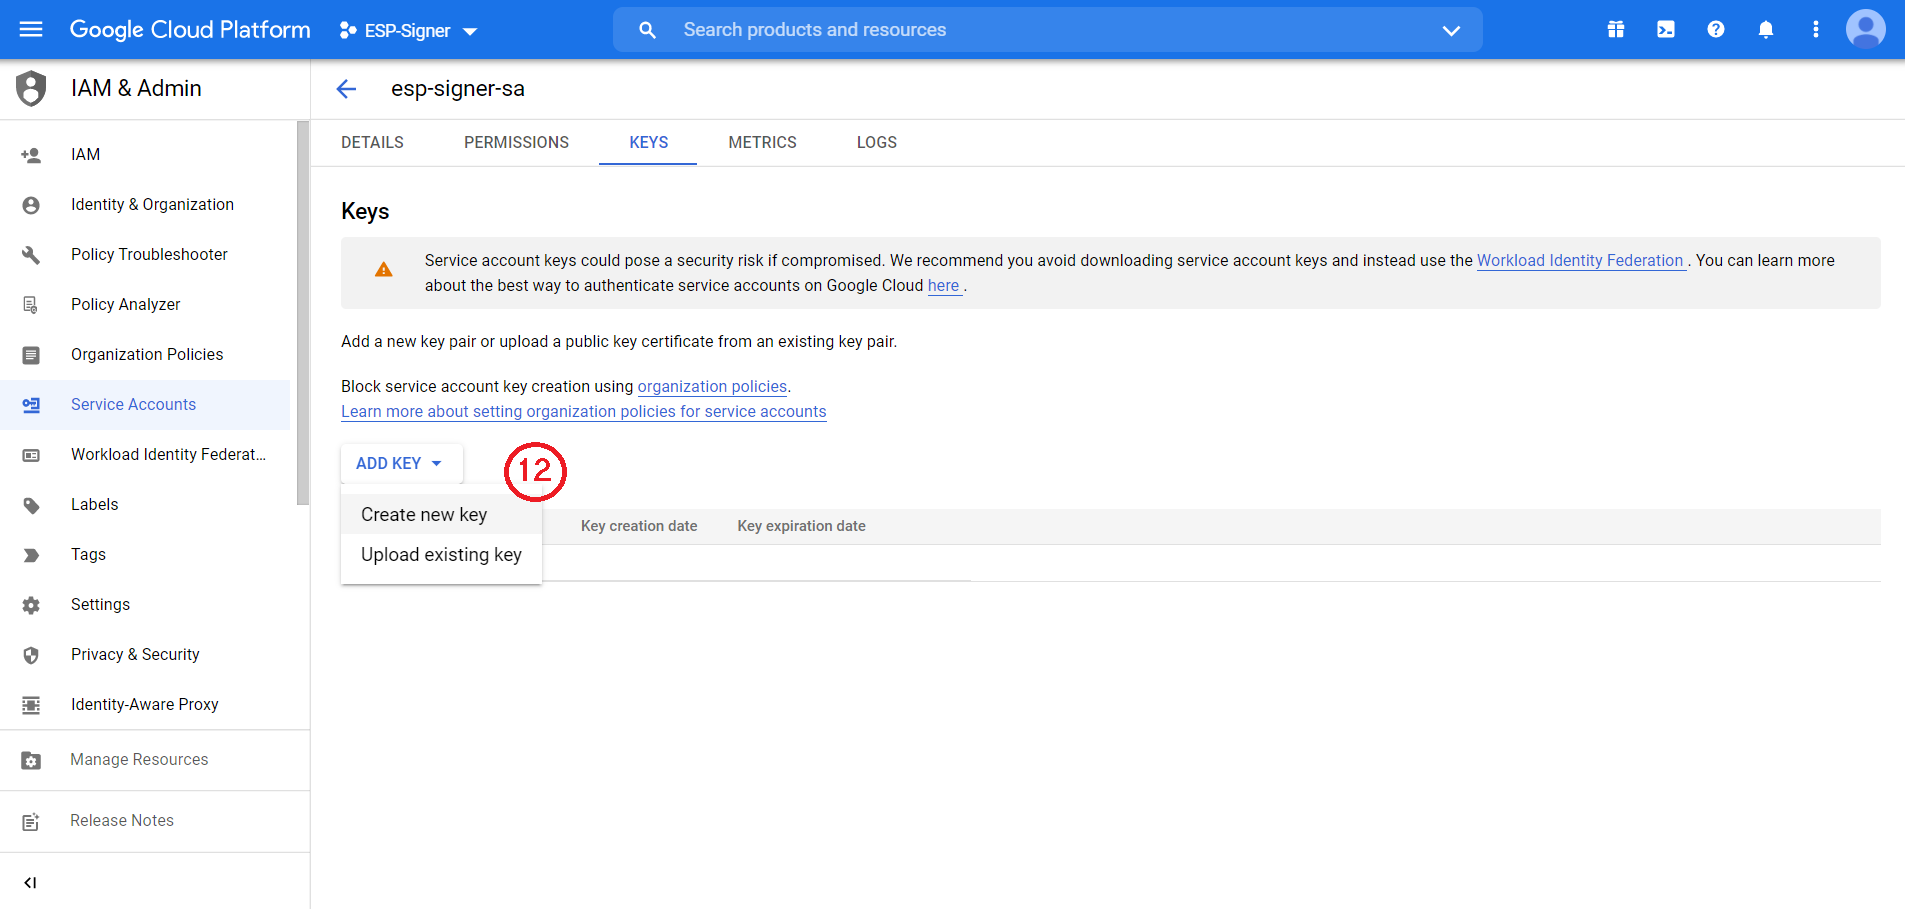
Task: Click the Tags arrow icon
Action: (31, 555)
